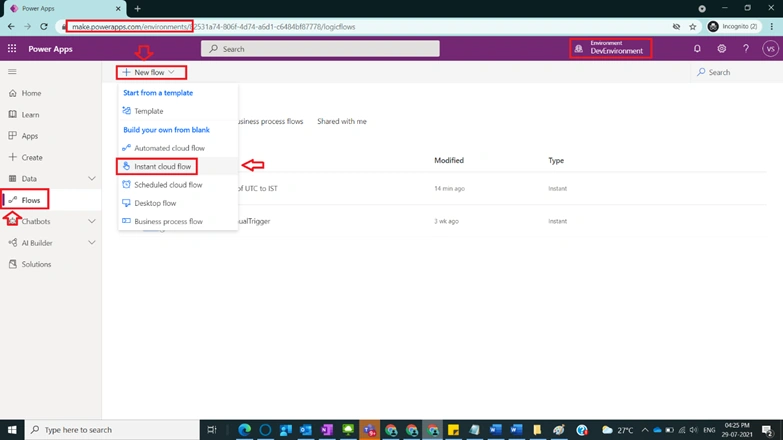Open Task View on the taskbar

click(212, 430)
